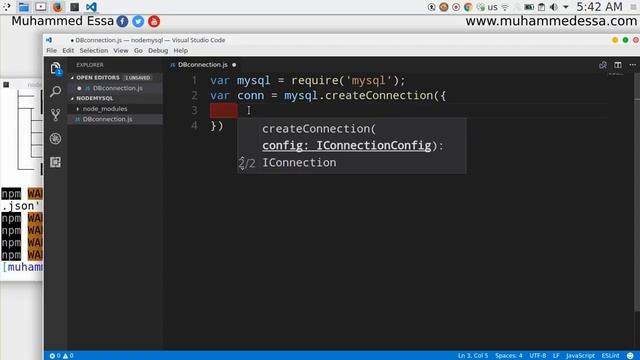Click the Open Changes icon in editor toolbar

(603, 65)
